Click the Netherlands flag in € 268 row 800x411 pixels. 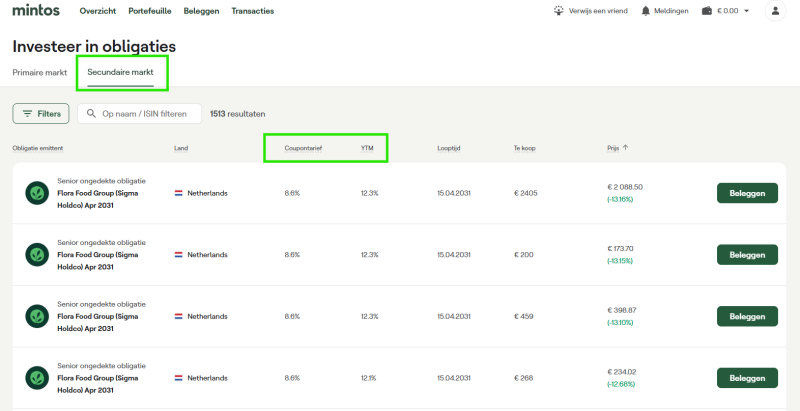tap(179, 378)
